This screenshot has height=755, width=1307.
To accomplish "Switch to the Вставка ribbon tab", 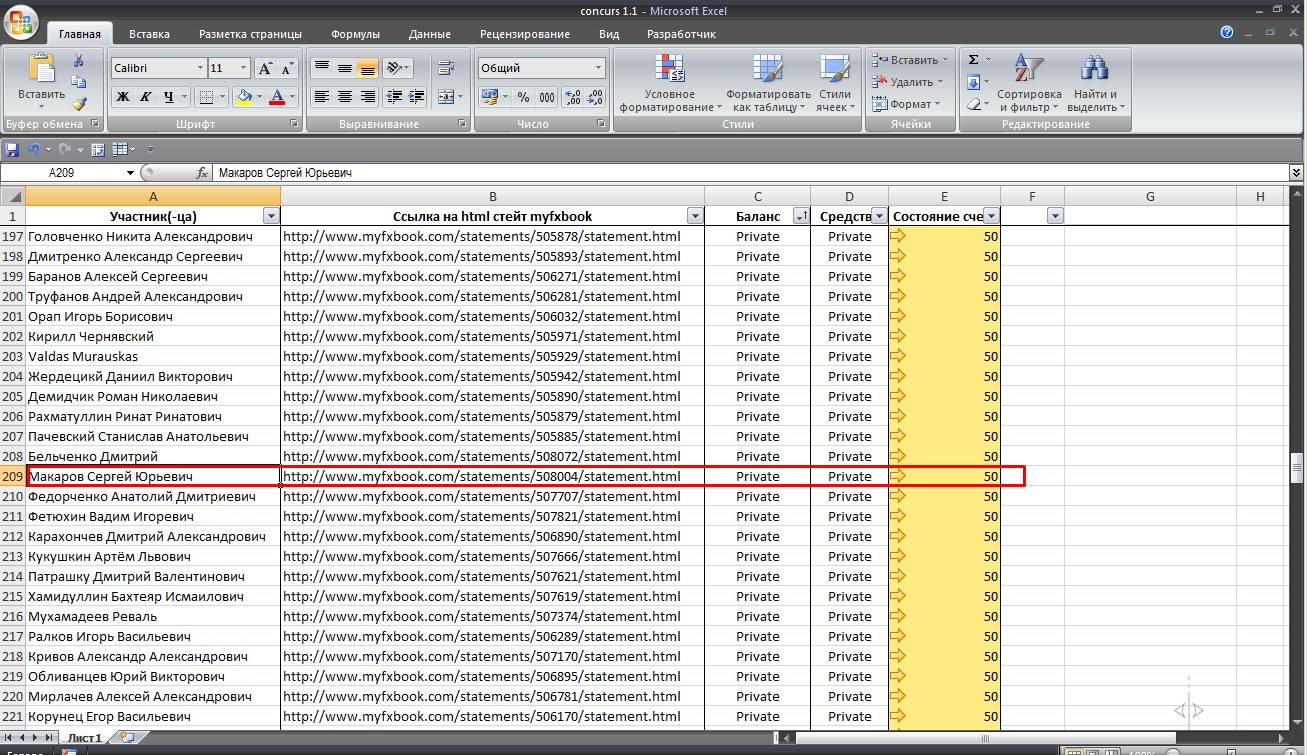I will 149,34.
